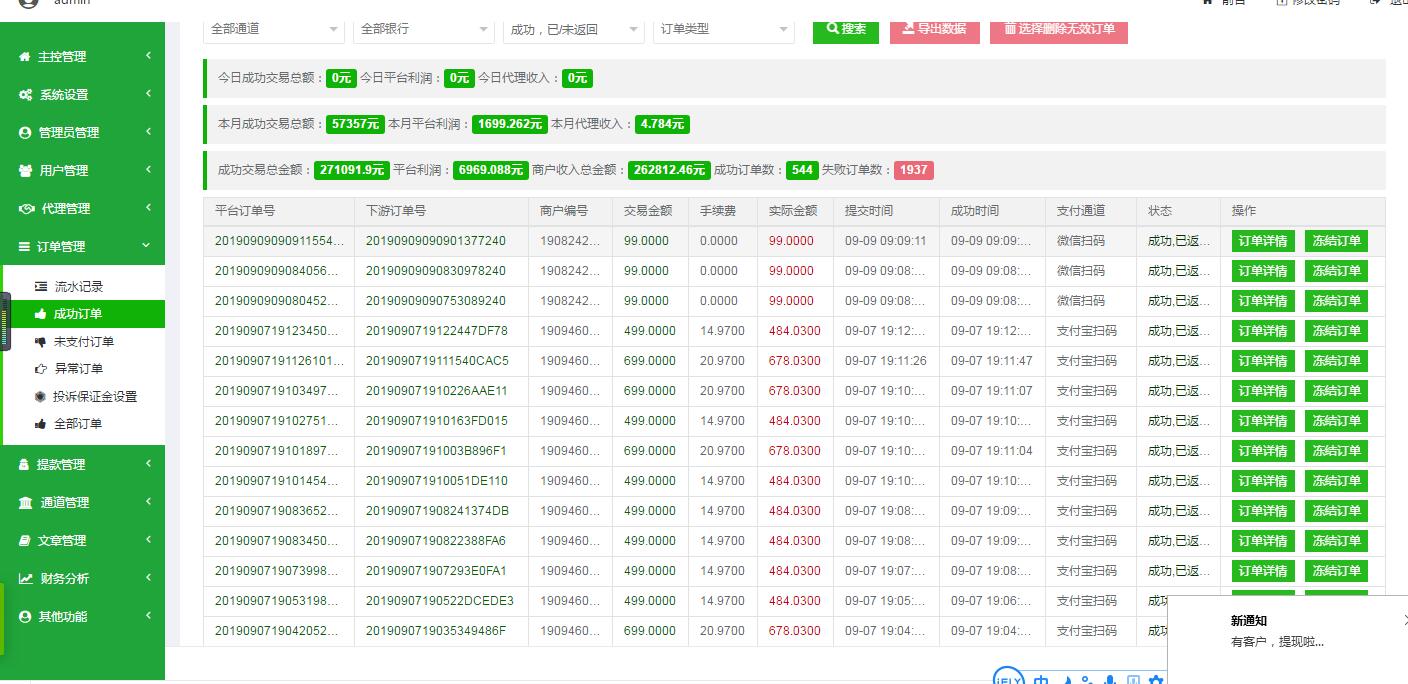Click the book icon beside 文章管理

click(25, 541)
